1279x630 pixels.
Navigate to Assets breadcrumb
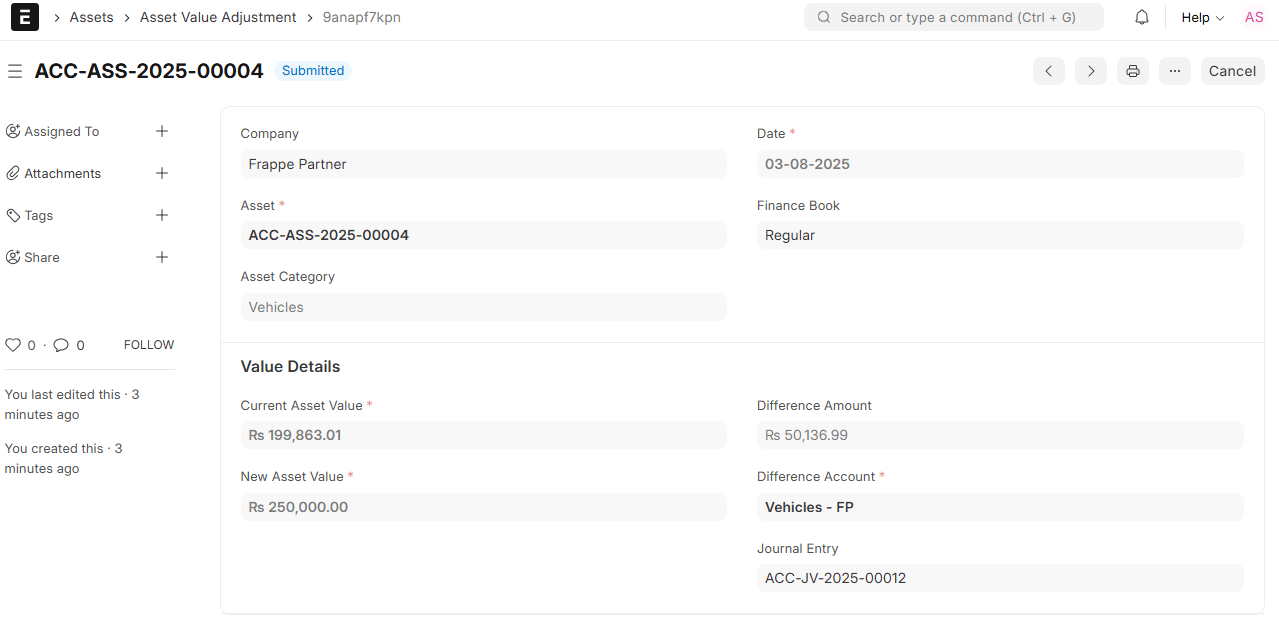coord(91,17)
